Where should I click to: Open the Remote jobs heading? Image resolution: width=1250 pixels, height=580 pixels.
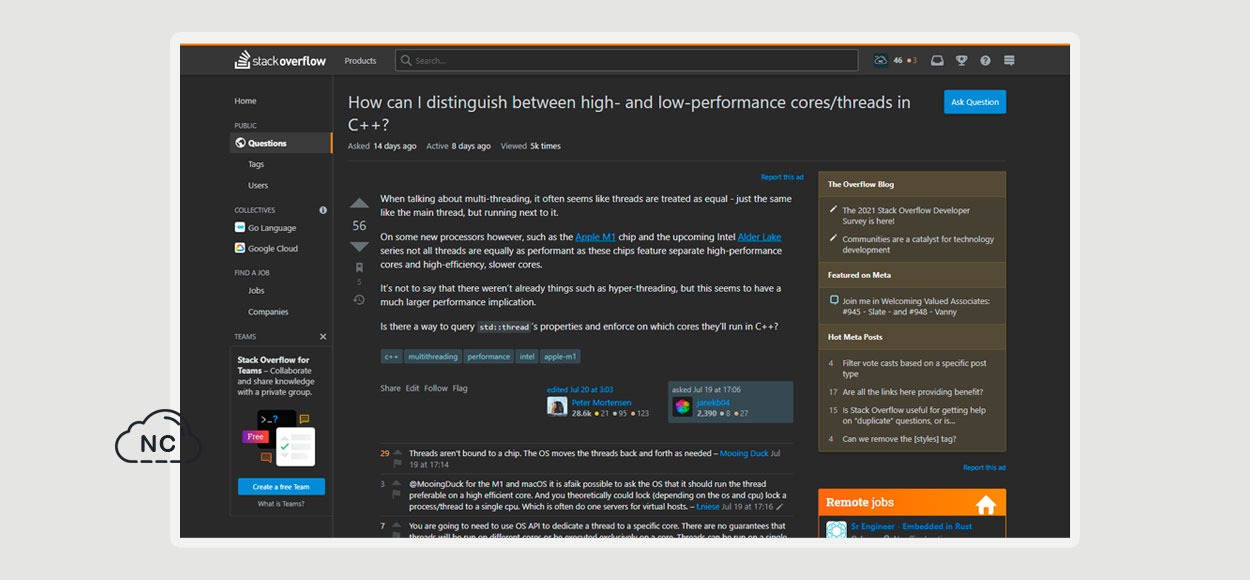pyautogui.click(x=860, y=503)
